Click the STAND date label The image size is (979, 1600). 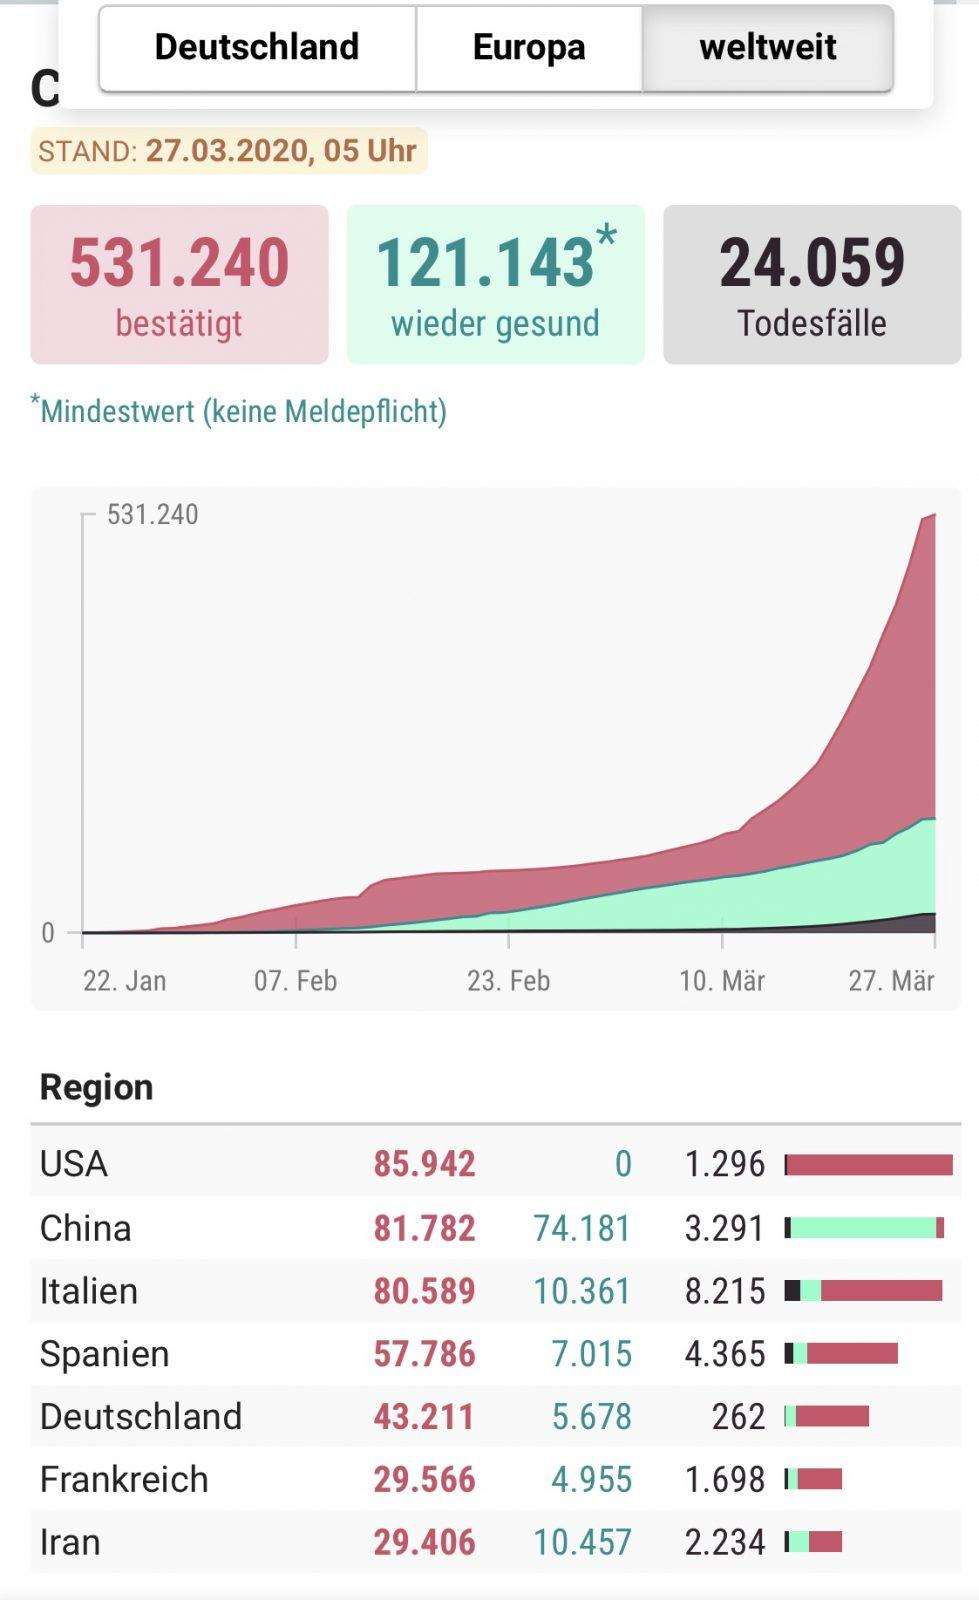228,151
